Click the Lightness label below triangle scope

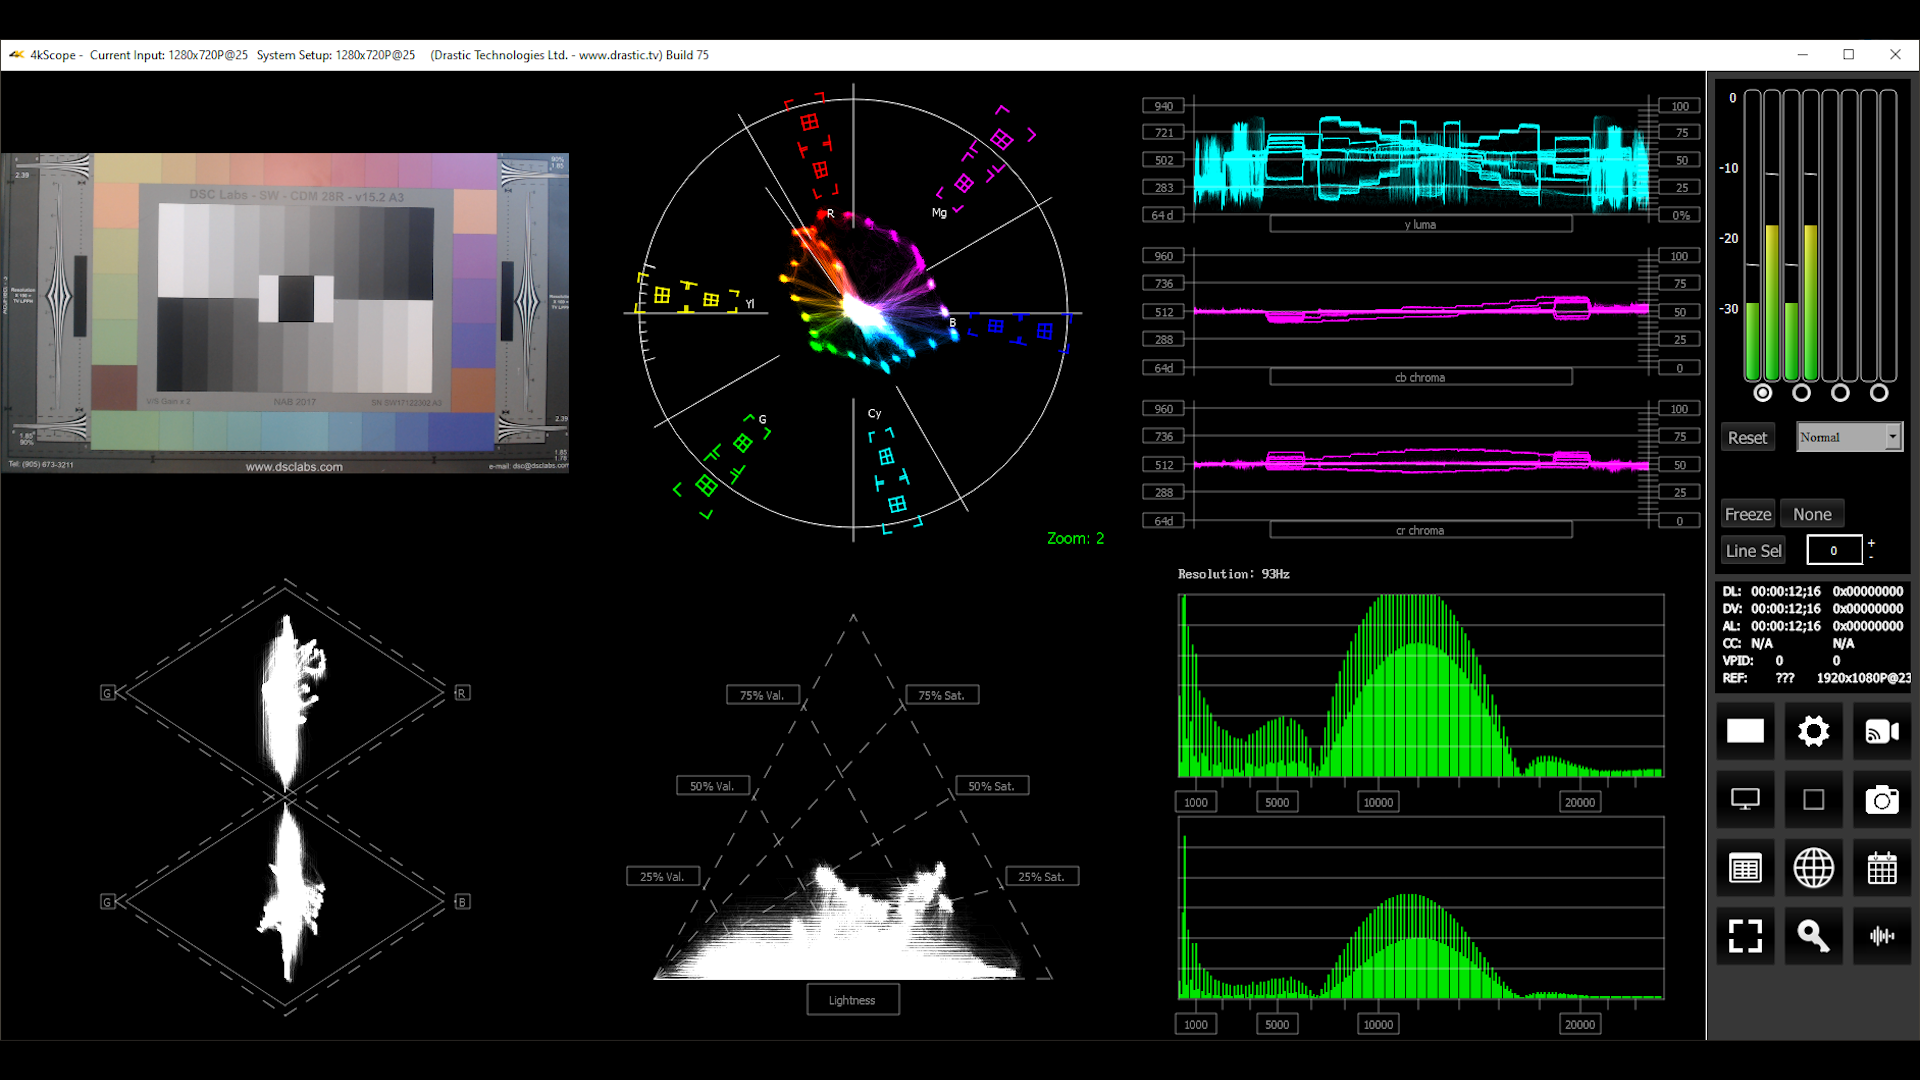point(852,1000)
